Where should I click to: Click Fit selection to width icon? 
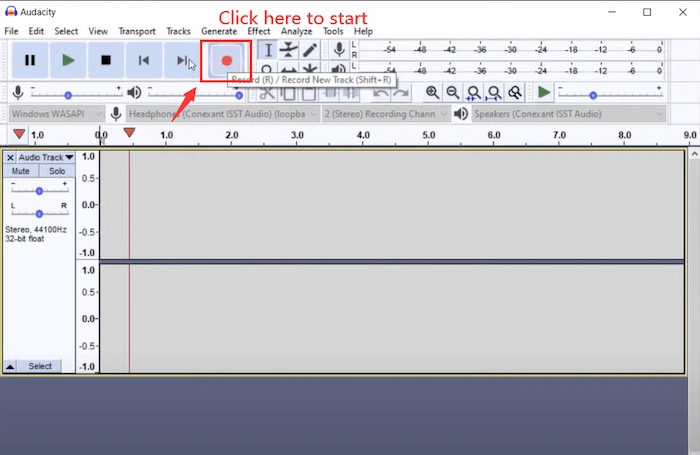[473, 92]
